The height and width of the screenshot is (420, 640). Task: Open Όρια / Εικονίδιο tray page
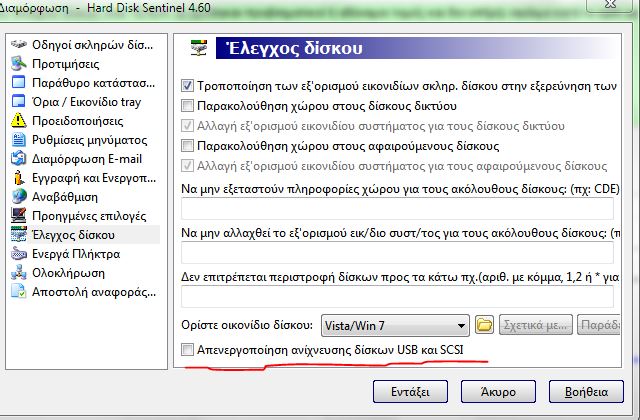[x=87, y=102]
